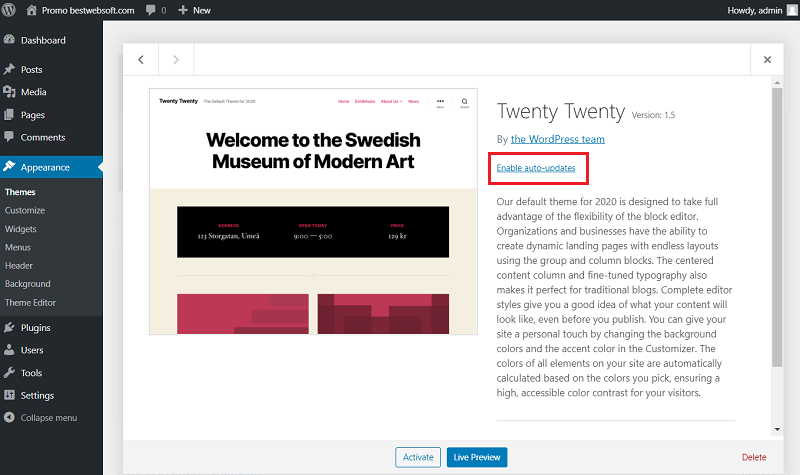Show next theme with right arrow
Image resolution: width=800 pixels, height=475 pixels.
(x=176, y=60)
